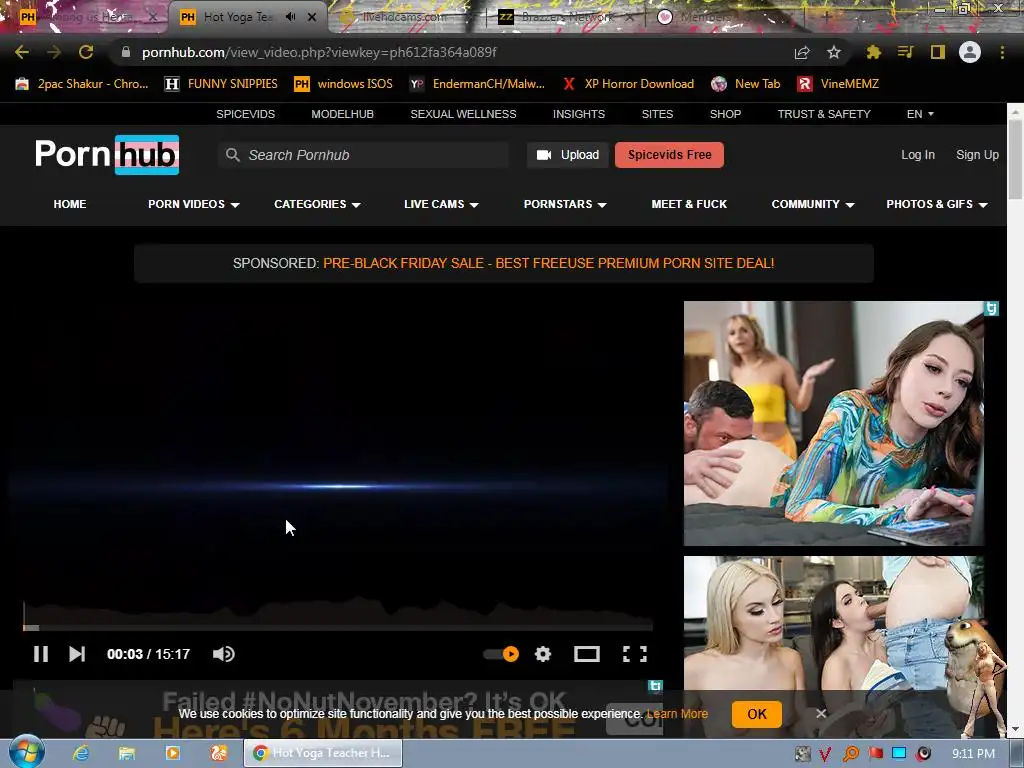Open the media control icon in the toolbar
The height and width of the screenshot is (768, 1024).
(x=905, y=52)
